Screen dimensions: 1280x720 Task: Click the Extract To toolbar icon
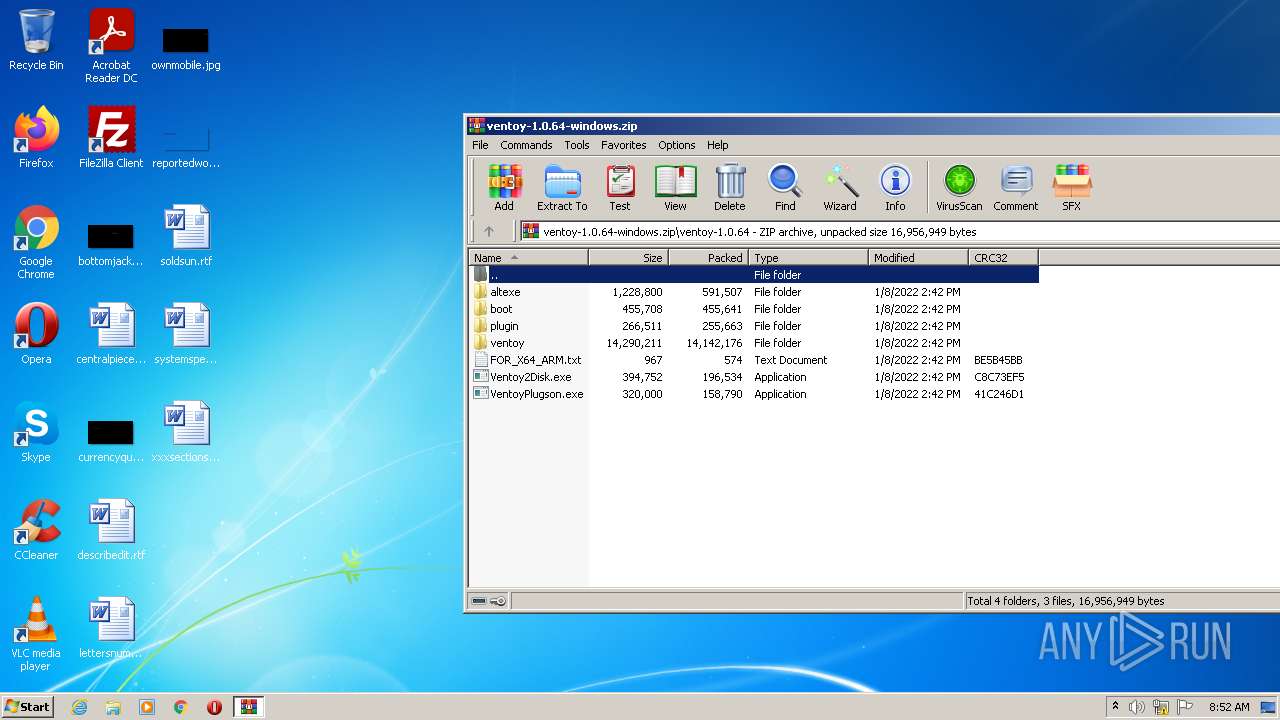562,188
